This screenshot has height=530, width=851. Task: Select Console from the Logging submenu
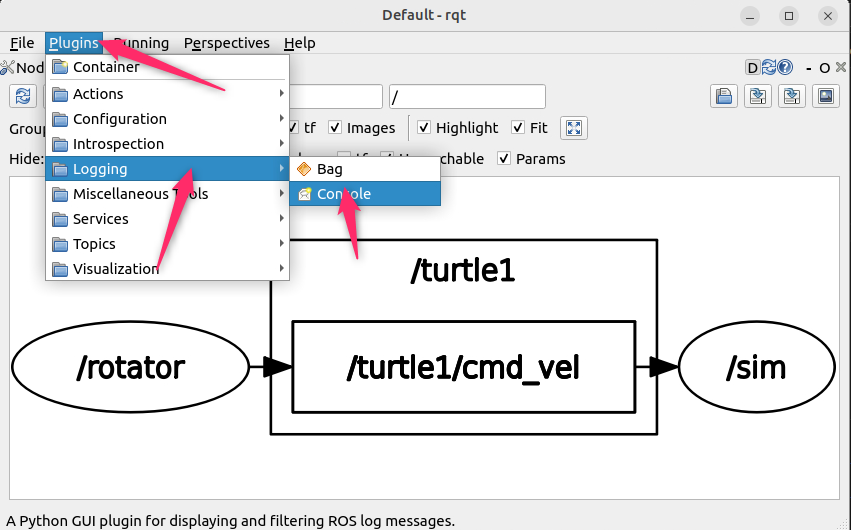pyautogui.click(x=344, y=194)
